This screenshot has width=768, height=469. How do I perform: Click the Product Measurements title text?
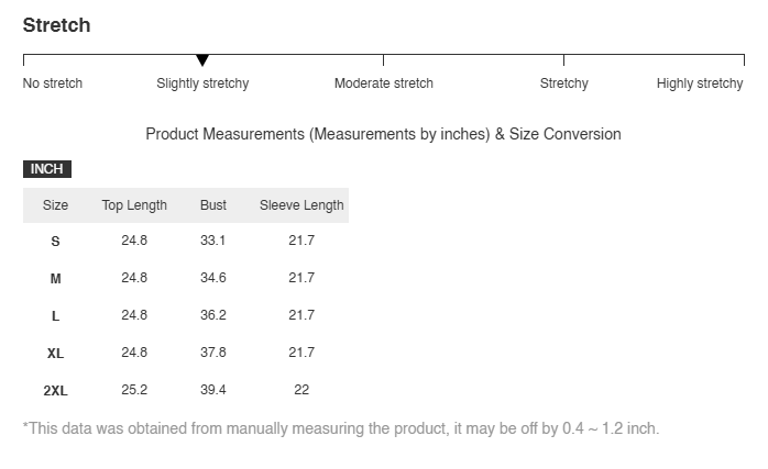pyautogui.click(x=383, y=134)
